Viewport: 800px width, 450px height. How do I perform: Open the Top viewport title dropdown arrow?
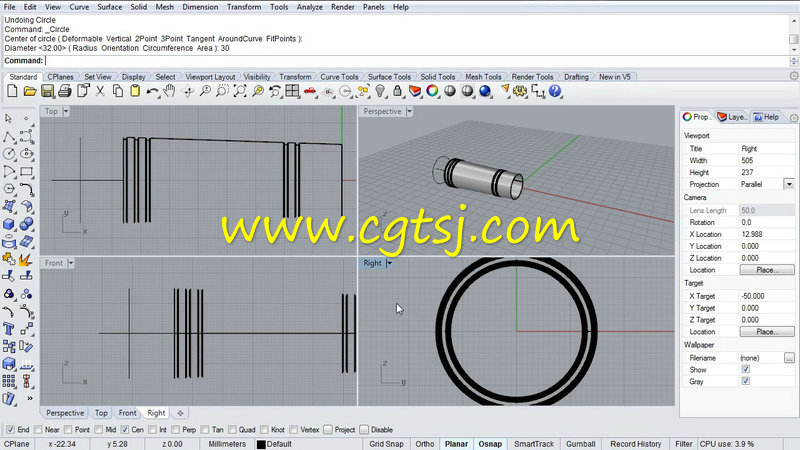click(66, 111)
